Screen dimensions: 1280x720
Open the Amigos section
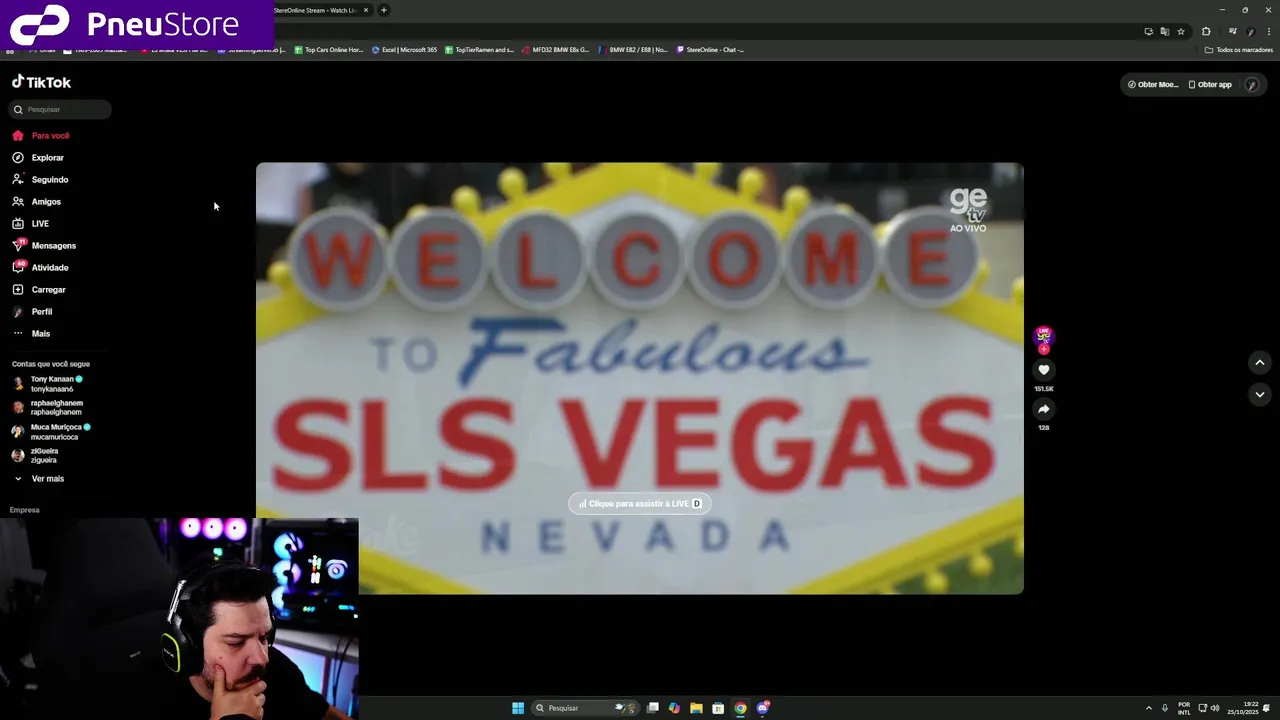[x=37, y=202]
